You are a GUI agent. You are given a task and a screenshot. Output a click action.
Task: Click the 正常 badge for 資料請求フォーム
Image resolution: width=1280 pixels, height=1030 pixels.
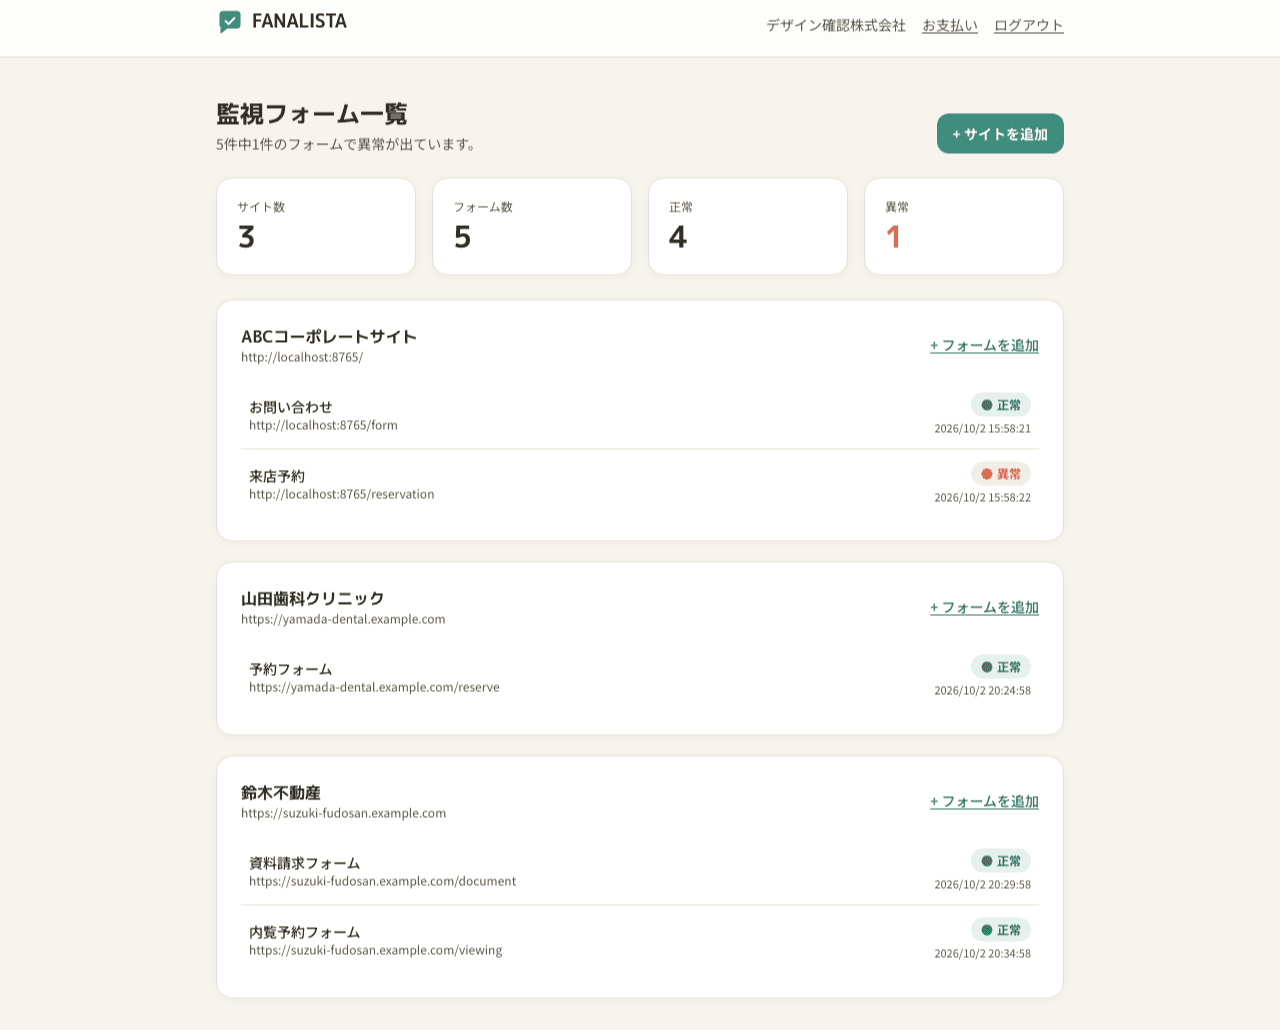[1001, 861]
